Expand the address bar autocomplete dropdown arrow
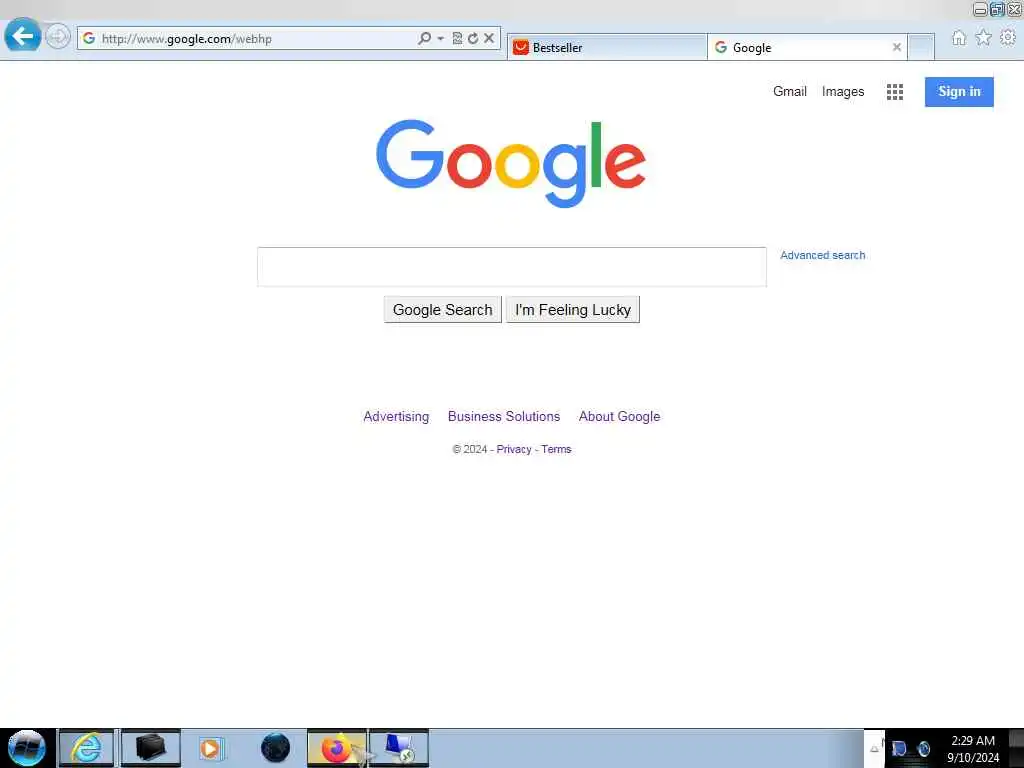Screen dimensions: 1024x768 click(x=441, y=39)
